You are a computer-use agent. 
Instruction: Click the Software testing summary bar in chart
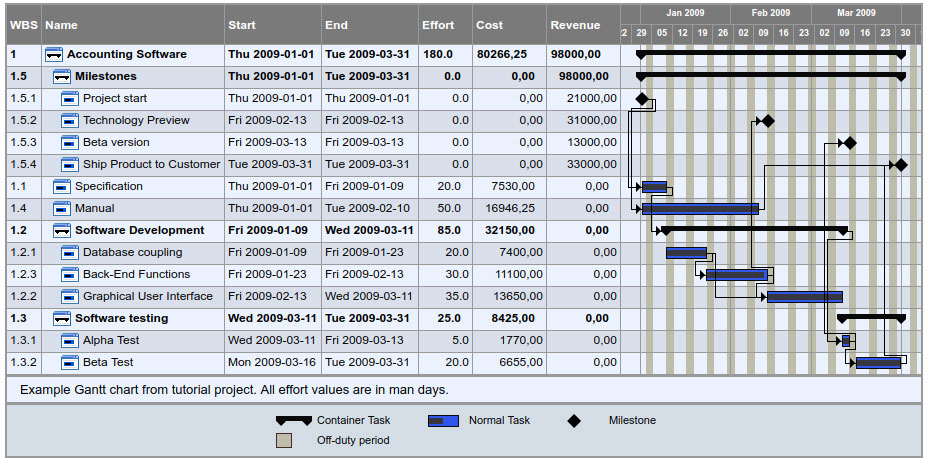(x=871, y=318)
